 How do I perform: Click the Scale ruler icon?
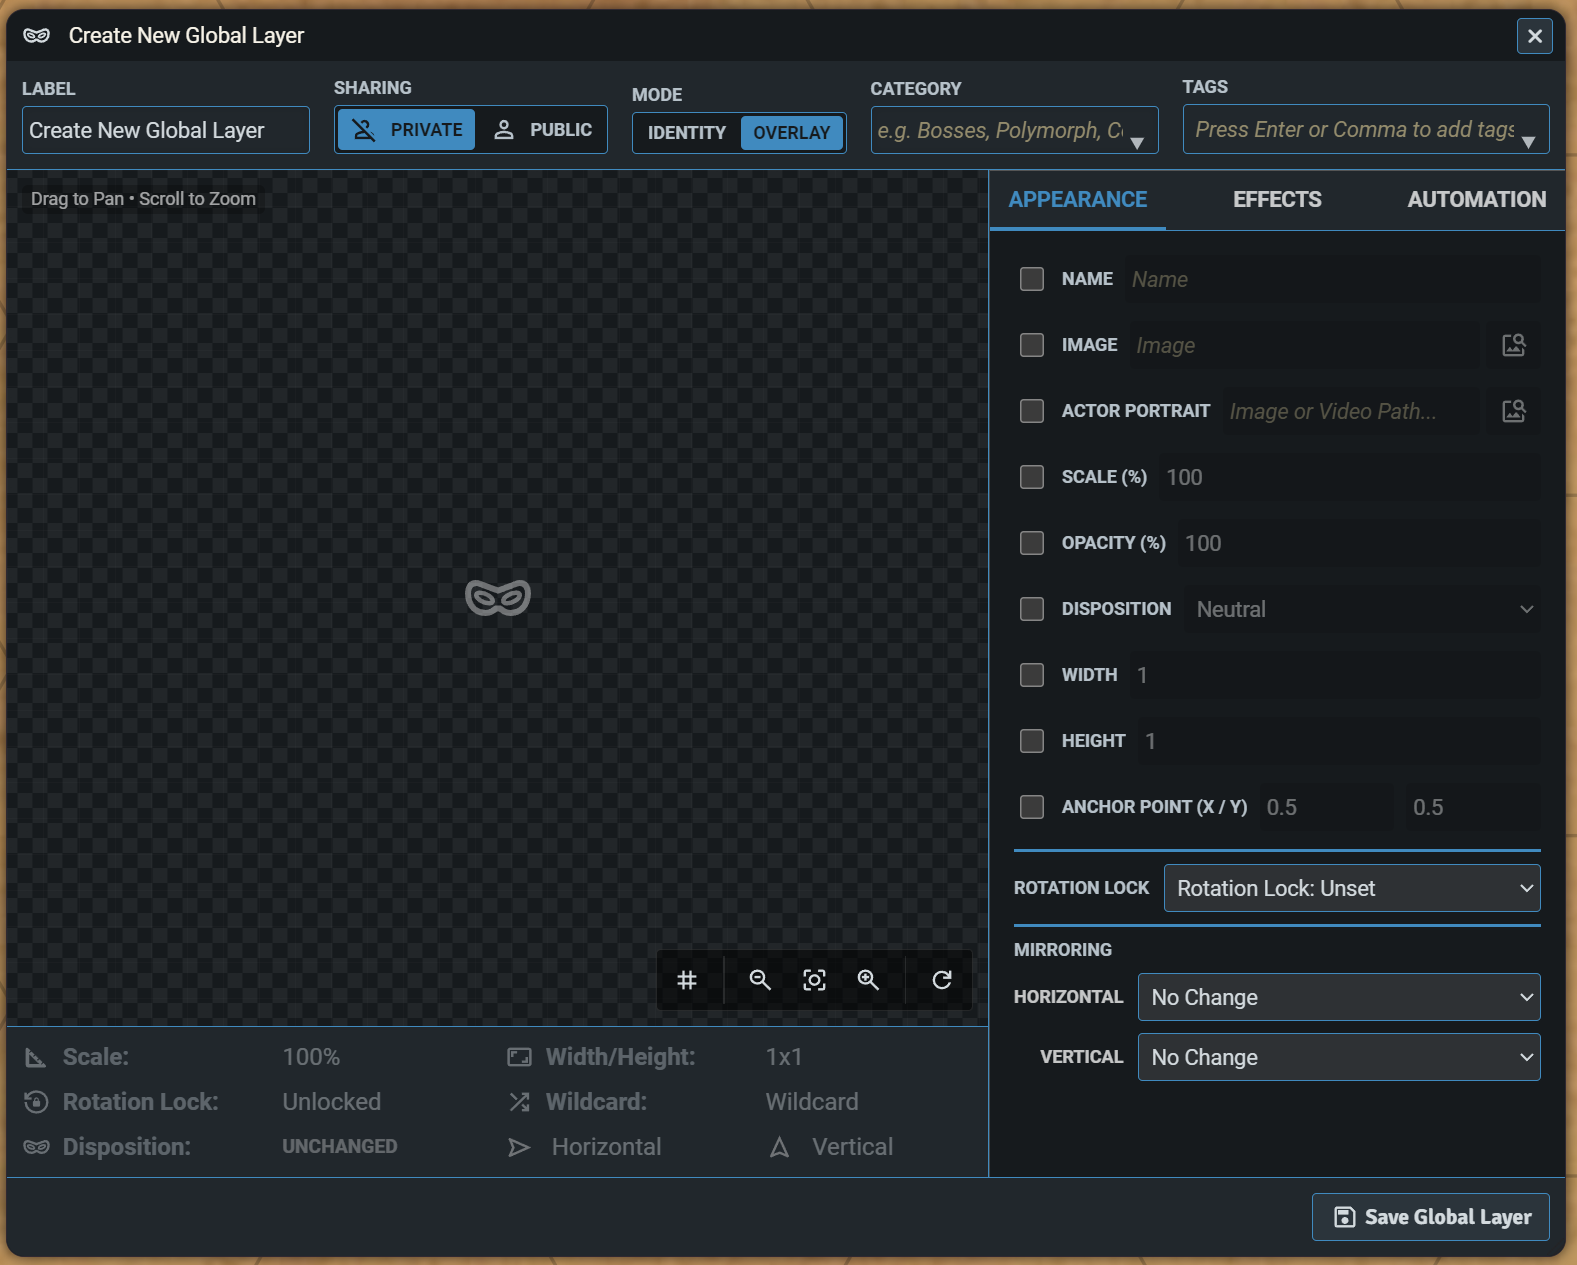[x=36, y=1057]
